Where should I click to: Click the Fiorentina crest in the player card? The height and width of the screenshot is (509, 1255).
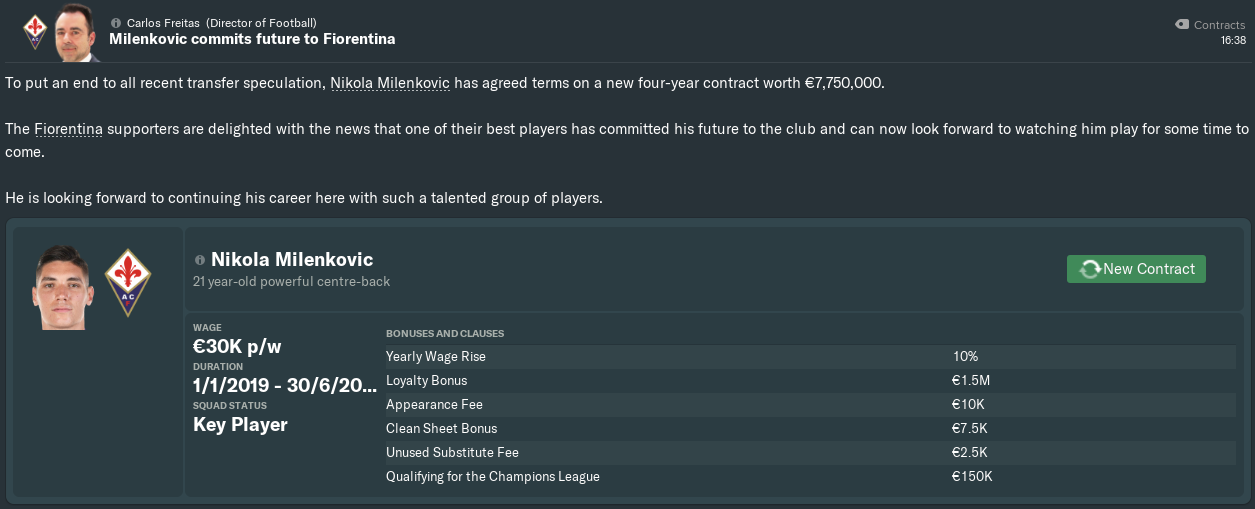pos(128,283)
